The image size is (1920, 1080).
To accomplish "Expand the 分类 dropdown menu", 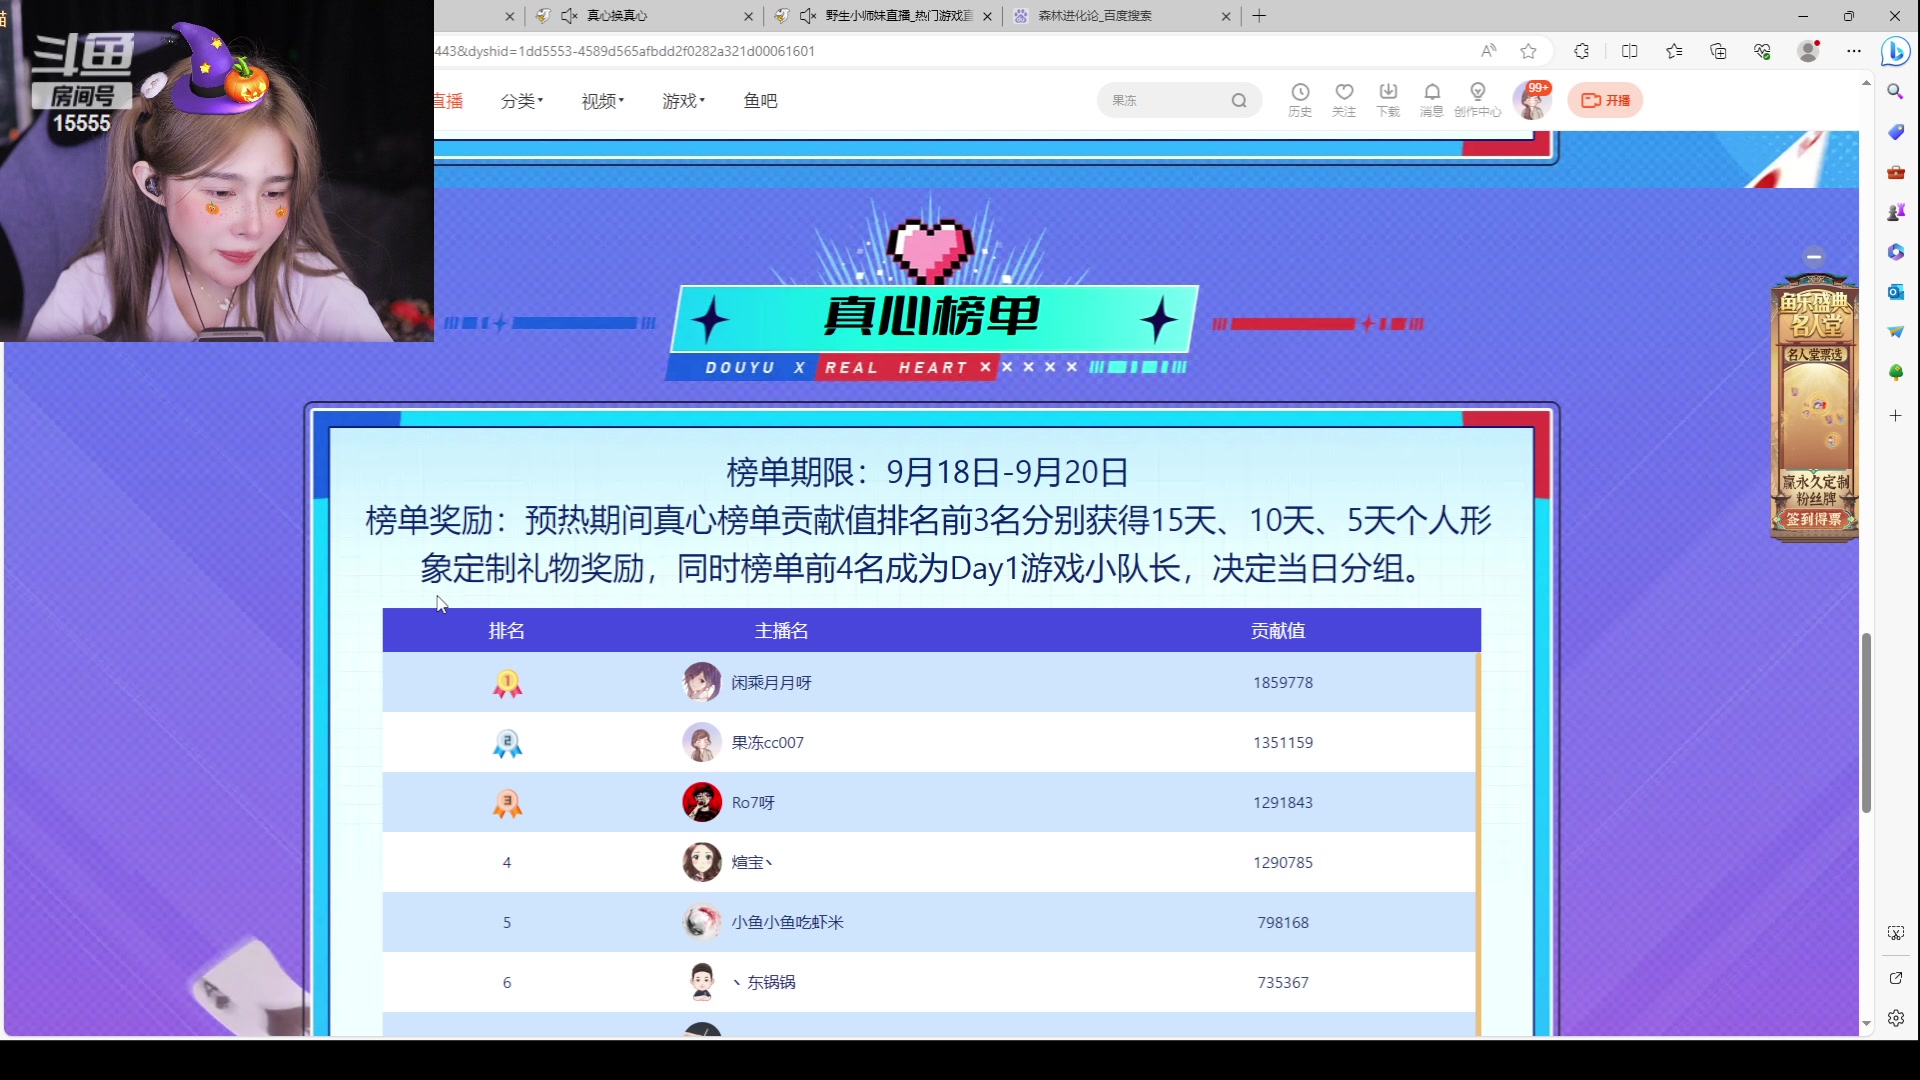I will point(521,101).
